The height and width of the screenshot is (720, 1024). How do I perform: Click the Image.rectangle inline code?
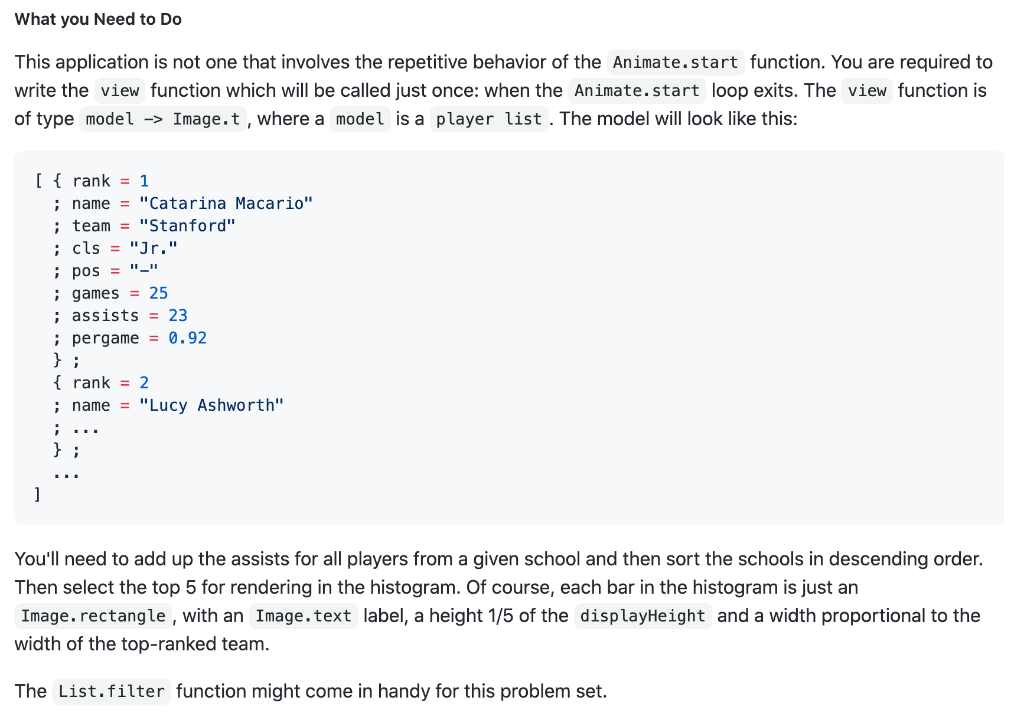[x=93, y=616]
